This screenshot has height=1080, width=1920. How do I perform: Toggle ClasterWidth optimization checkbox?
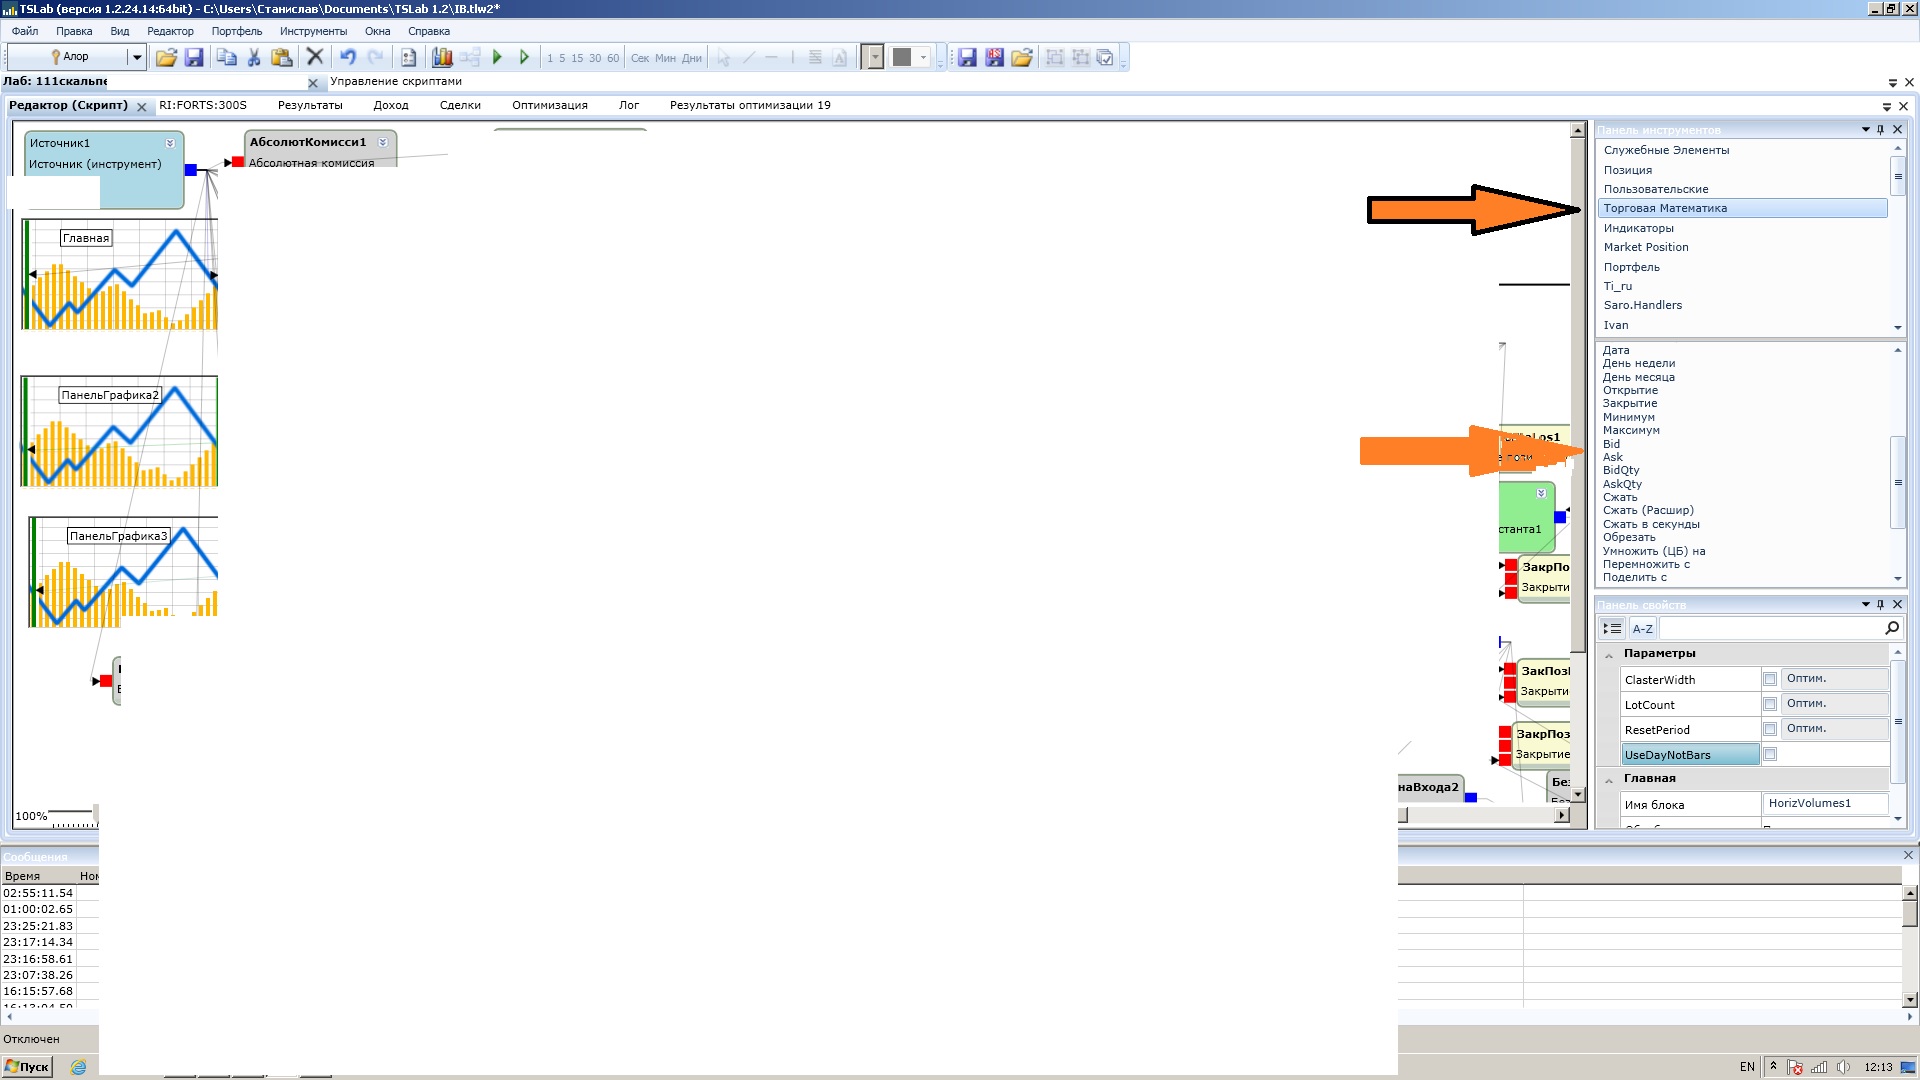coord(1770,679)
